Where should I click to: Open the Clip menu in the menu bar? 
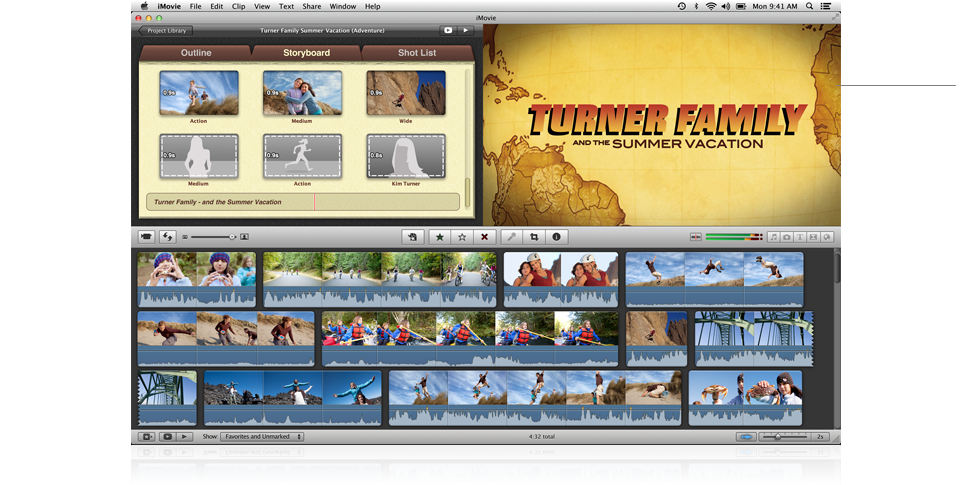point(238,6)
